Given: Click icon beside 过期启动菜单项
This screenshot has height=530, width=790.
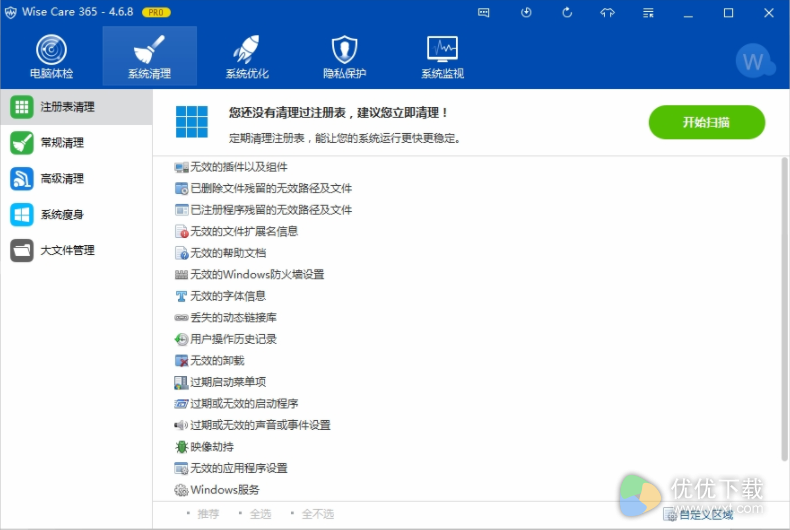Looking at the screenshot, I should [x=181, y=382].
